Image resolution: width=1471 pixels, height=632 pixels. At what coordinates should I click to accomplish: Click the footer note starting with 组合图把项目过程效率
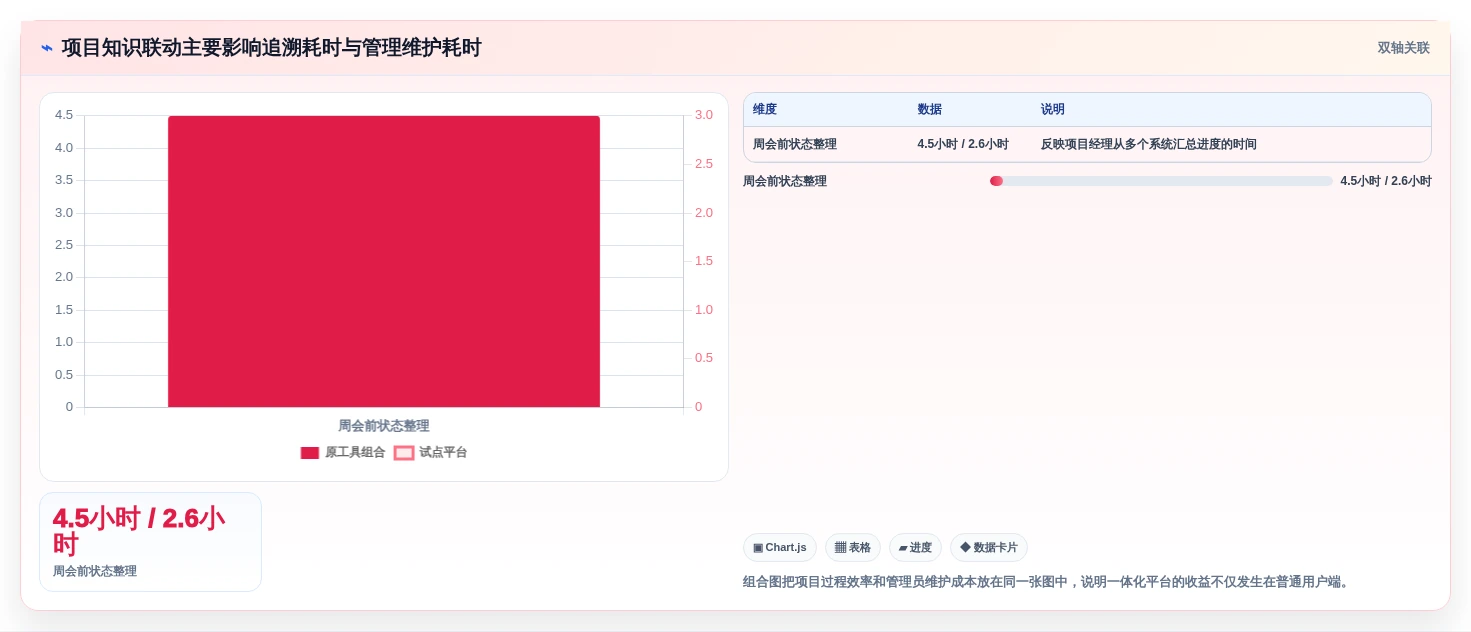point(1048,582)
